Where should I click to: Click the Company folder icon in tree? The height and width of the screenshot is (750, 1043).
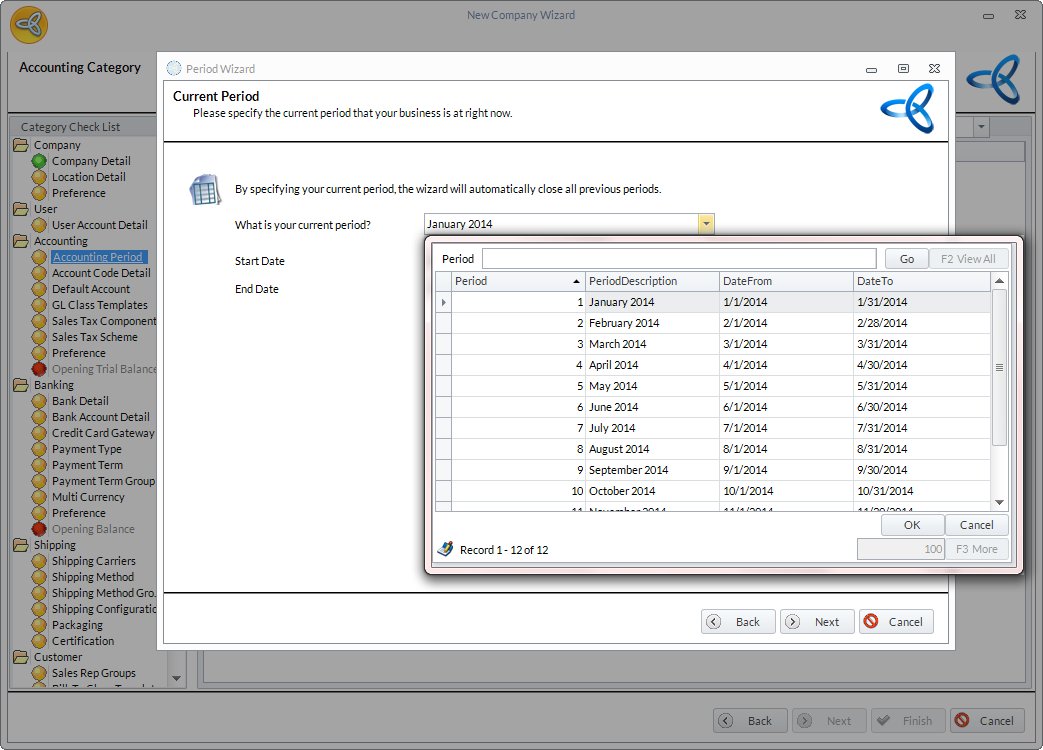pos(21,145)
